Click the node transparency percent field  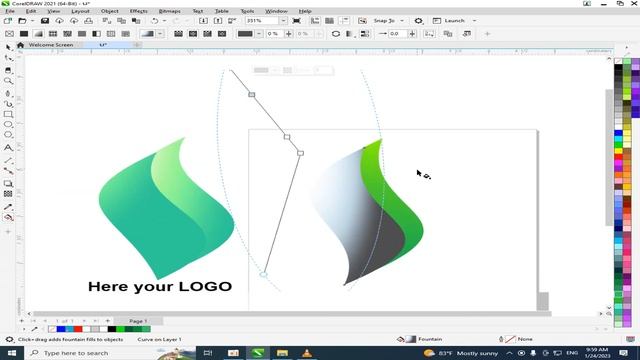click(274, 34)
